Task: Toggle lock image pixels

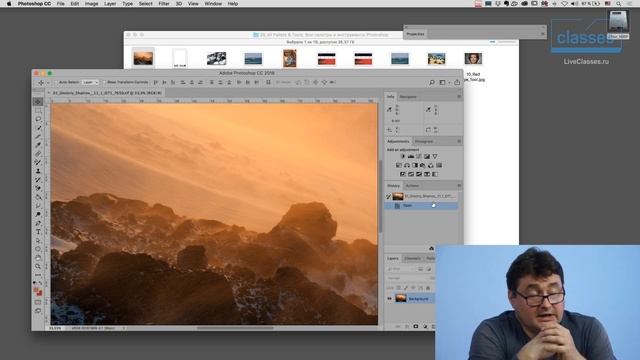Action: pyautogui.click(x=406, y=288)
